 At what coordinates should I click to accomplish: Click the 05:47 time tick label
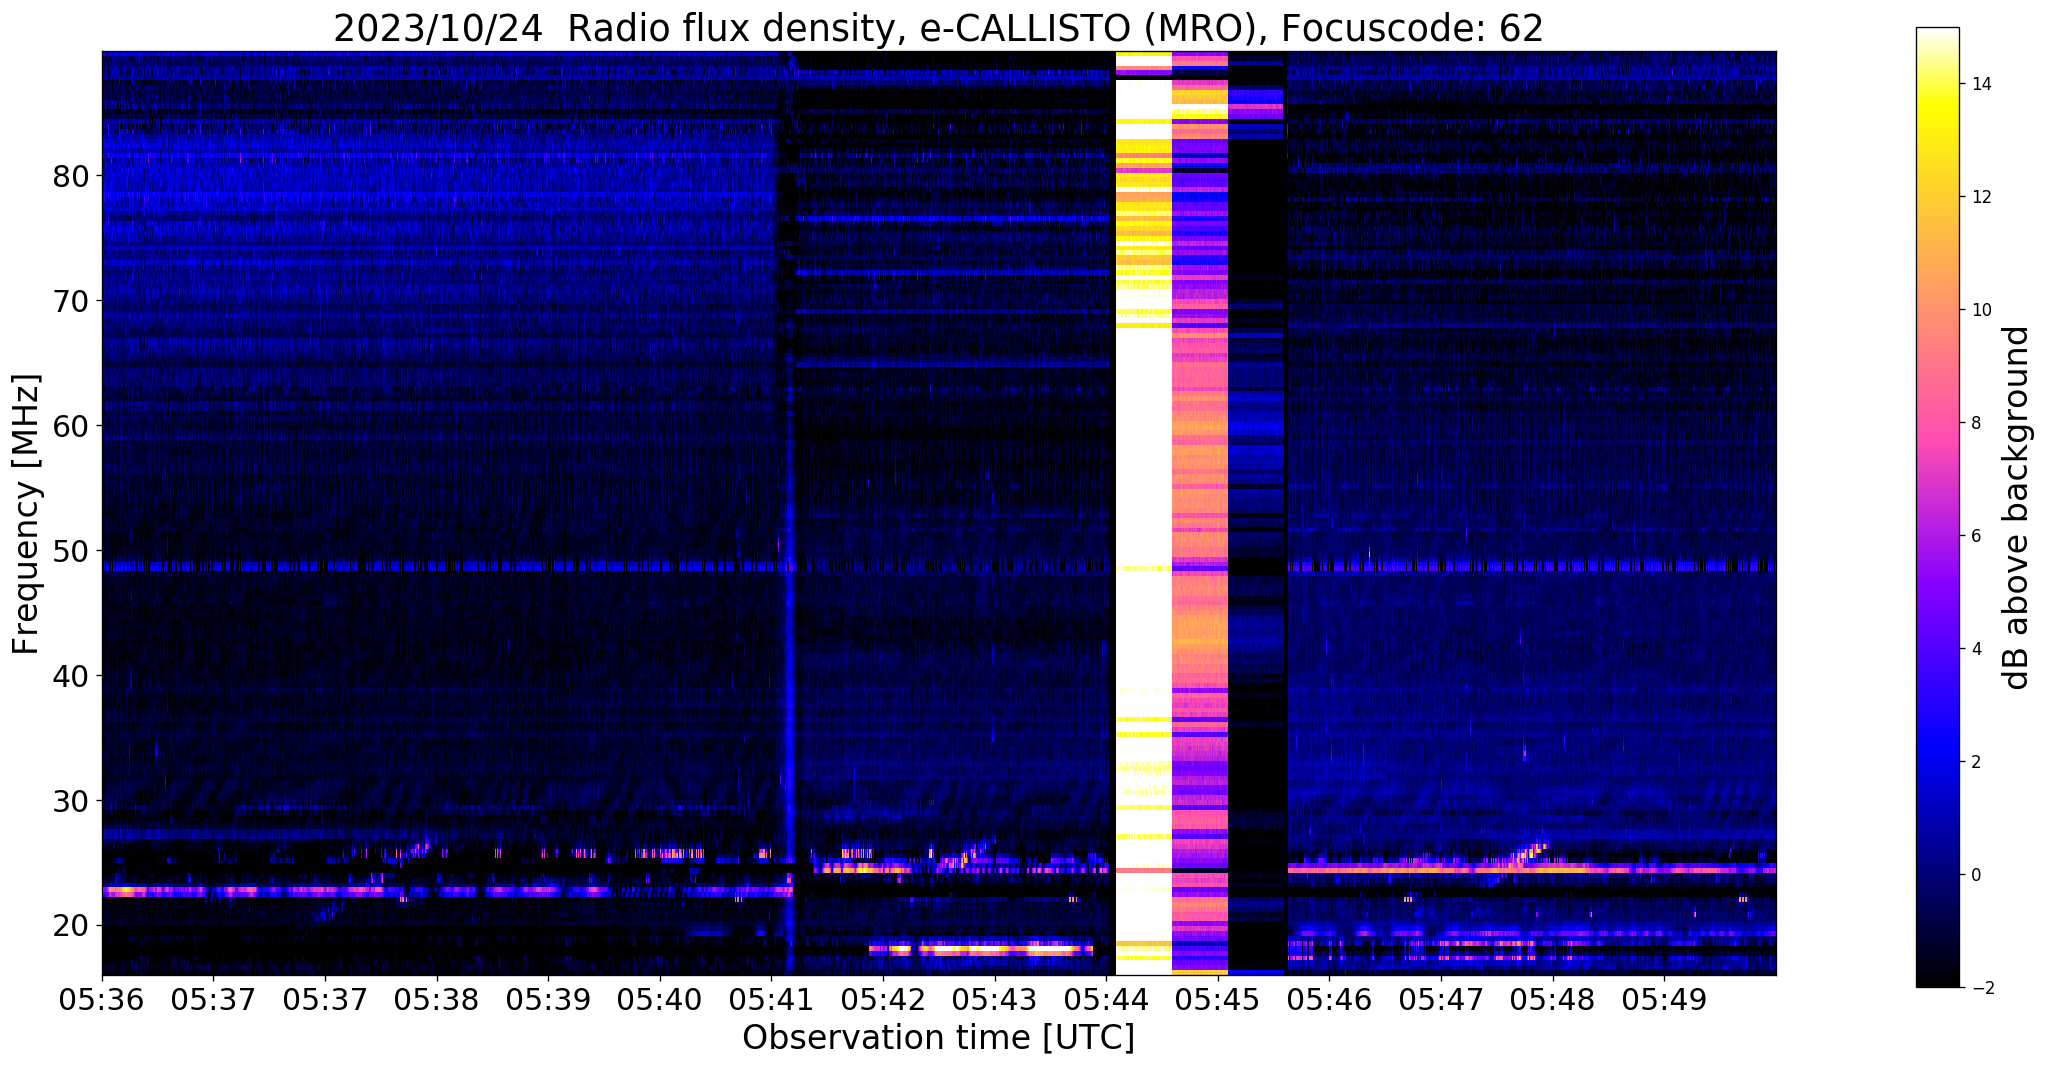tap(1441, 999)
